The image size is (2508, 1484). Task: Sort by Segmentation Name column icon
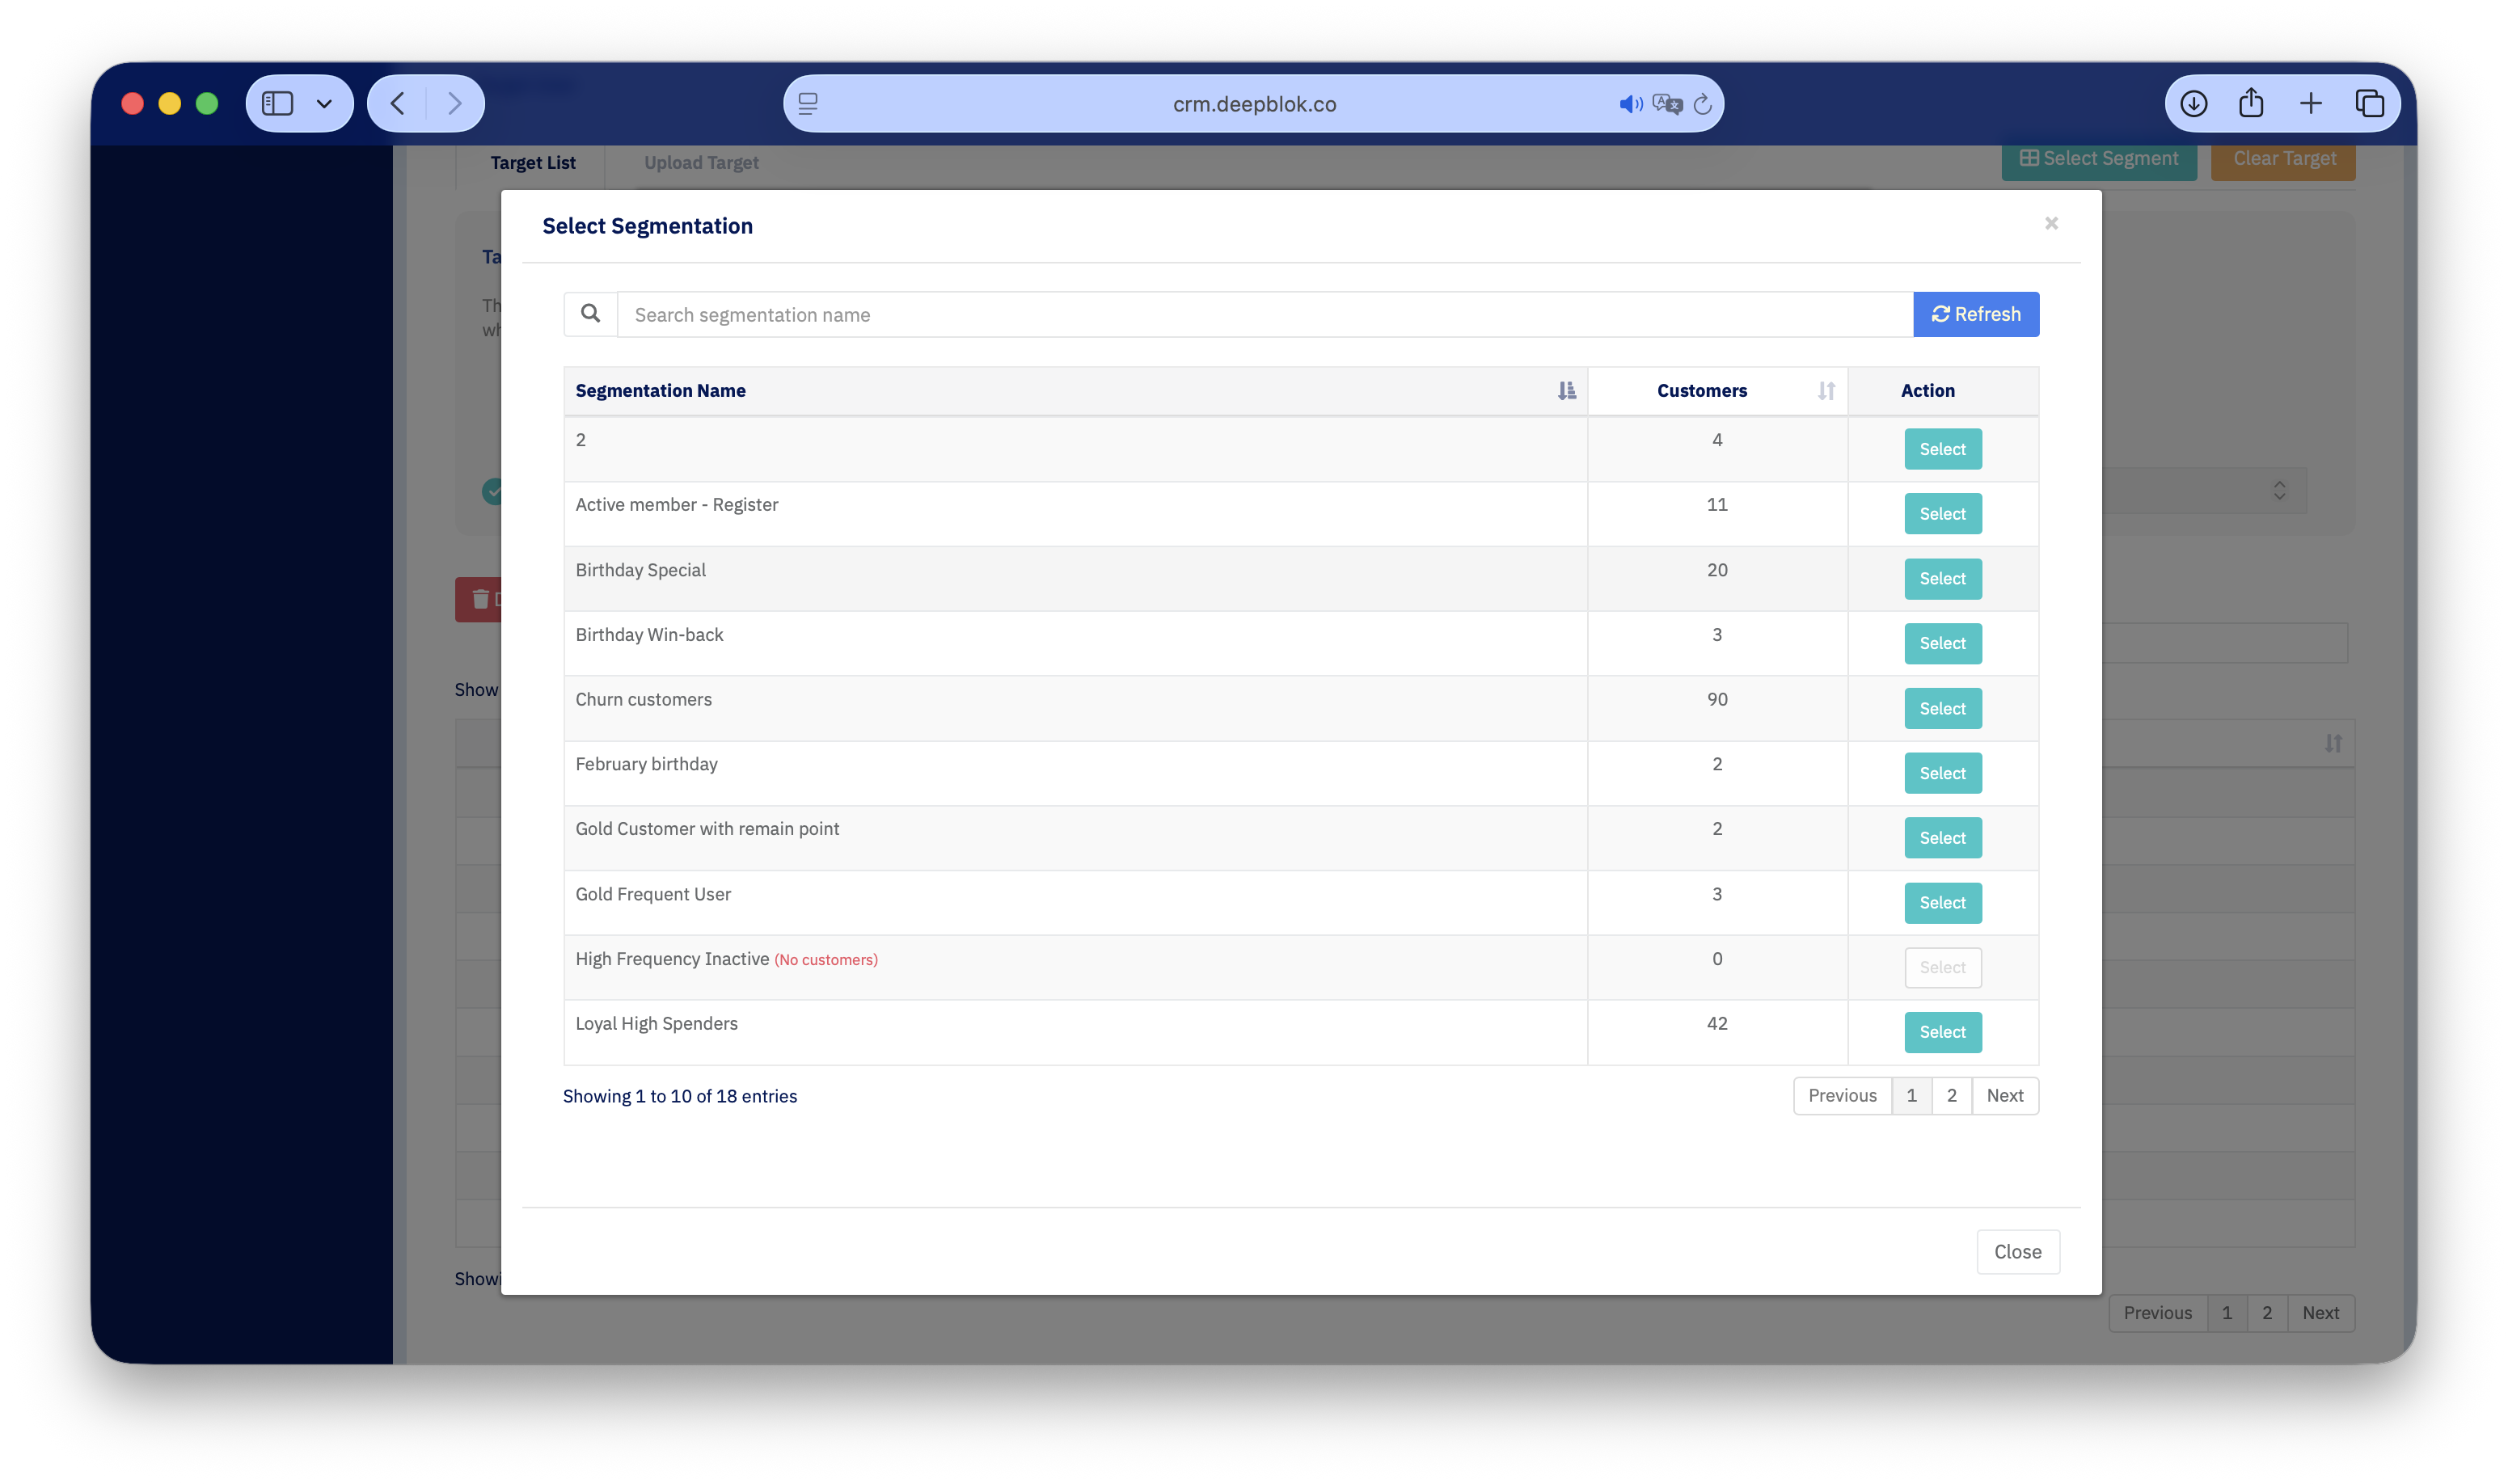point(1566,391)
